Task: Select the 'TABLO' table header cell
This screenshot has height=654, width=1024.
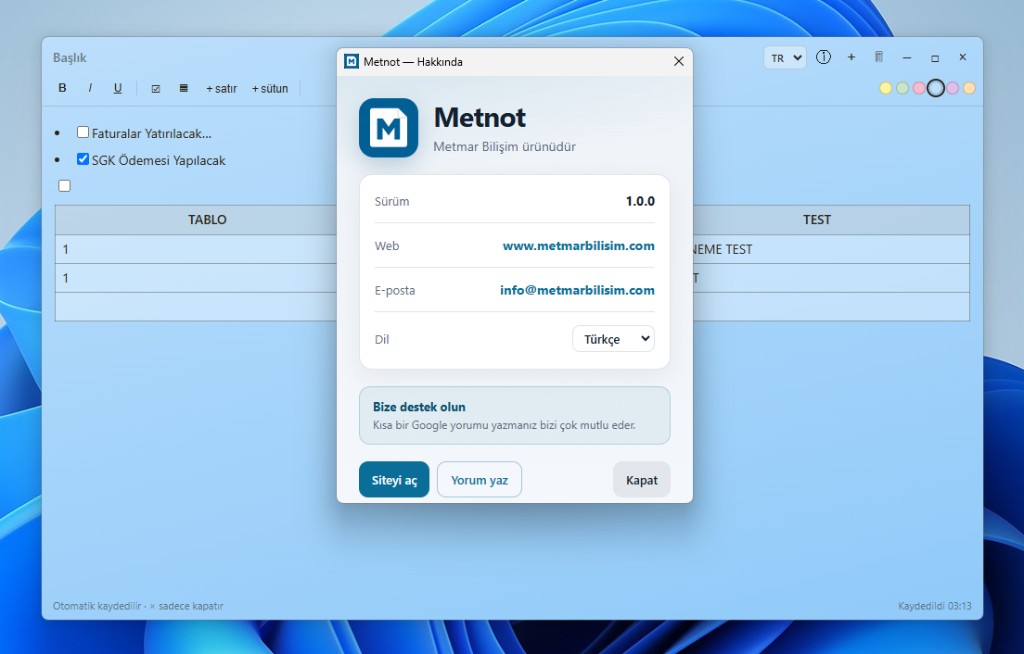Action: coord(207,220)
